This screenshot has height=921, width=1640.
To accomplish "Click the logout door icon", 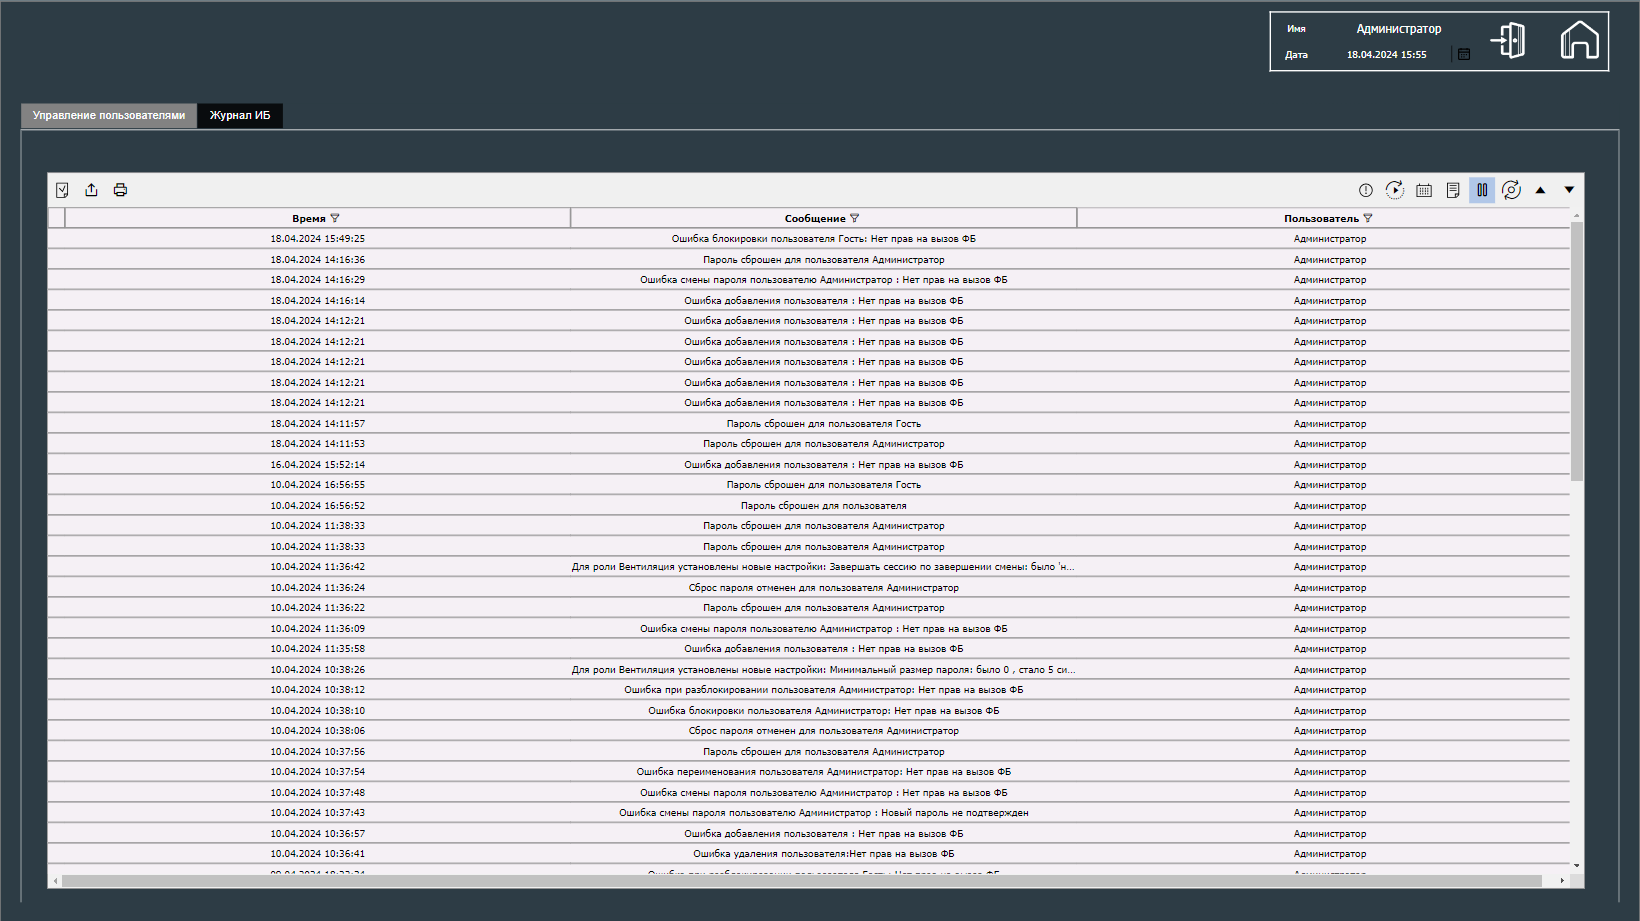I will coord(1508,41).
